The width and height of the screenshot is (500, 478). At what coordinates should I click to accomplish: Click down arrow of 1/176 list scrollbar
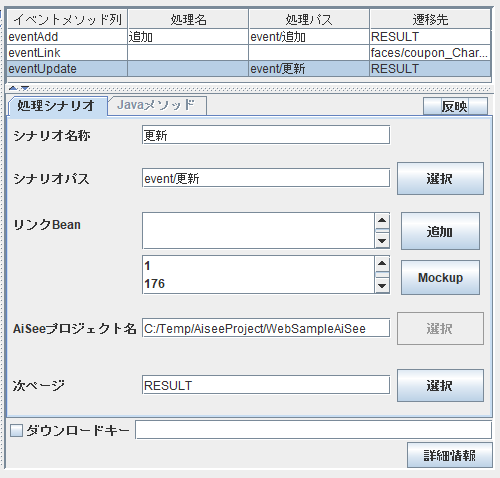382,286
